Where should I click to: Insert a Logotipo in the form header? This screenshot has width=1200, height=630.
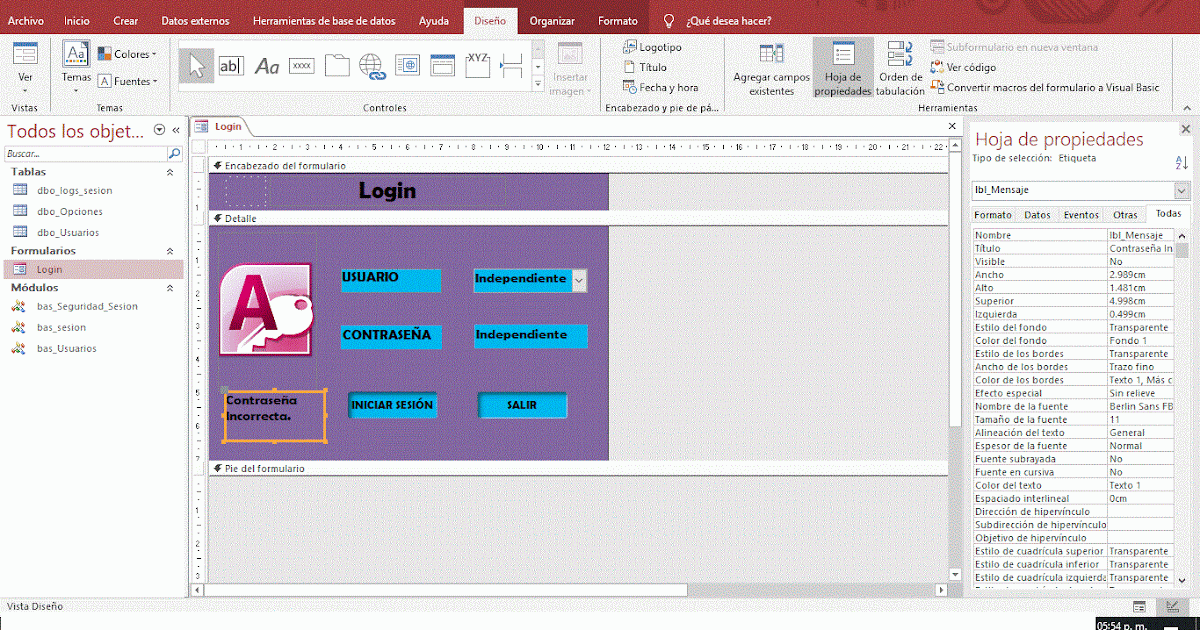click(x=654, y=46)
